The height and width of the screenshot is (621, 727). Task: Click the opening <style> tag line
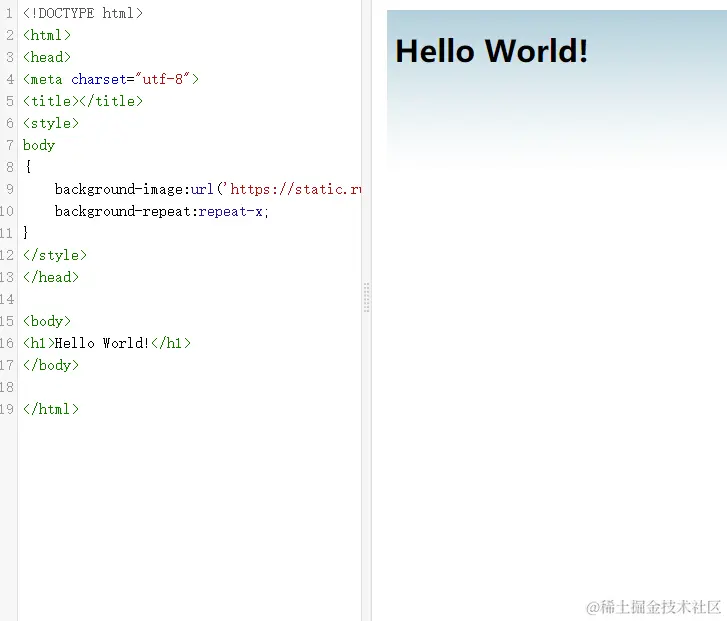pos(51,123)
